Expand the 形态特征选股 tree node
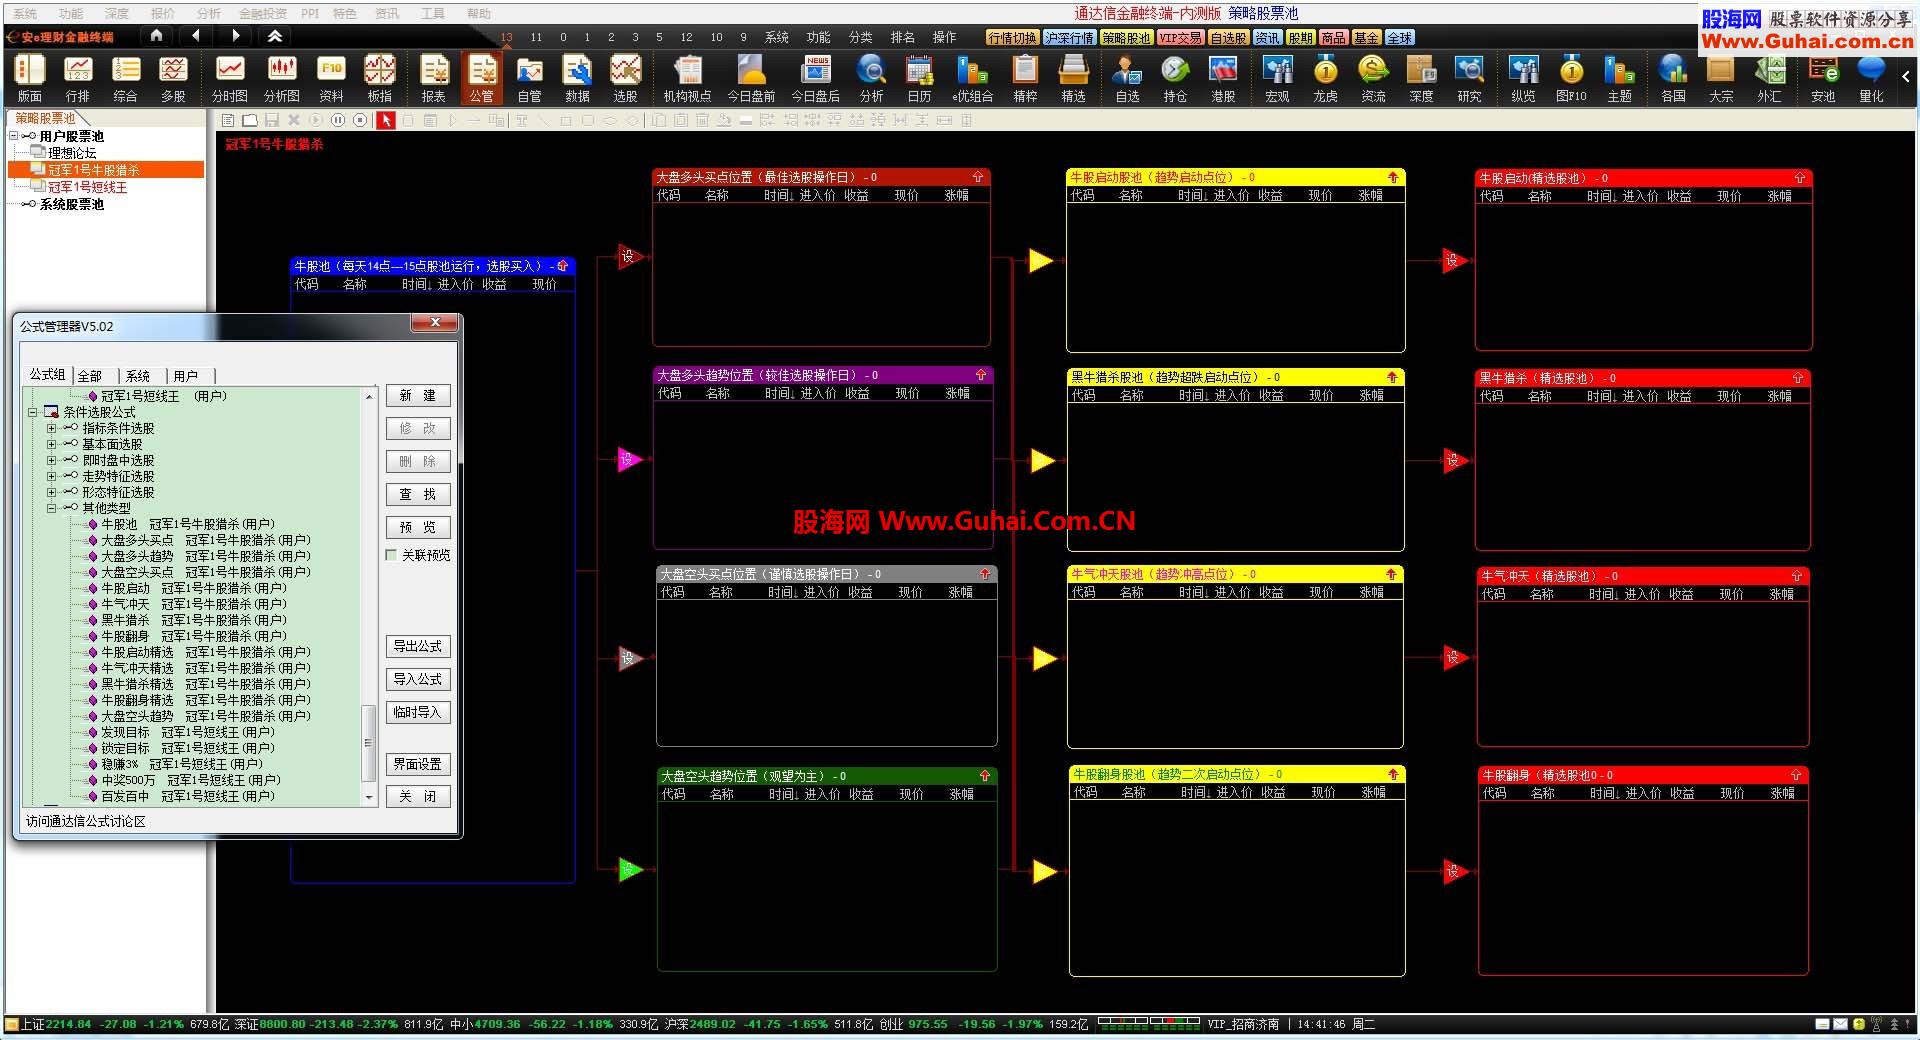Screen dimensions: 1920x1040 pyautogui.click(x=51, y=492)
